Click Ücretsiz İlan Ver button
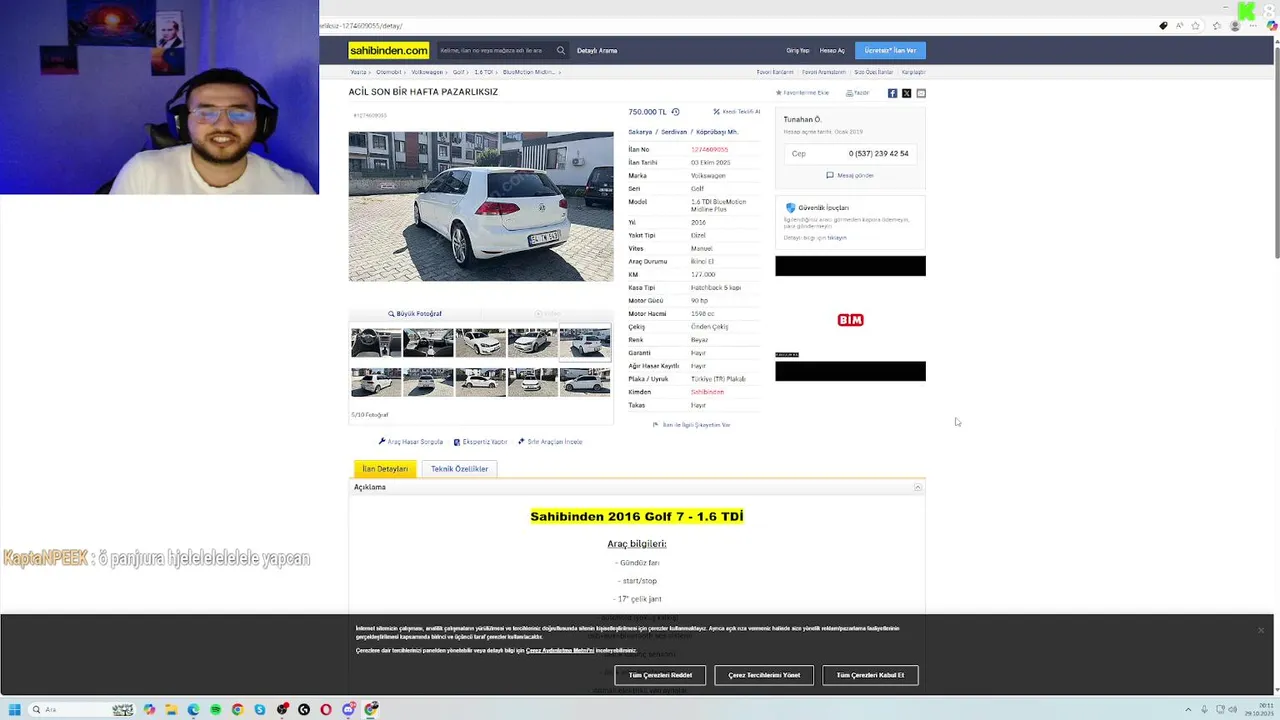This screenshot has height=720, width=1280. 890,50
